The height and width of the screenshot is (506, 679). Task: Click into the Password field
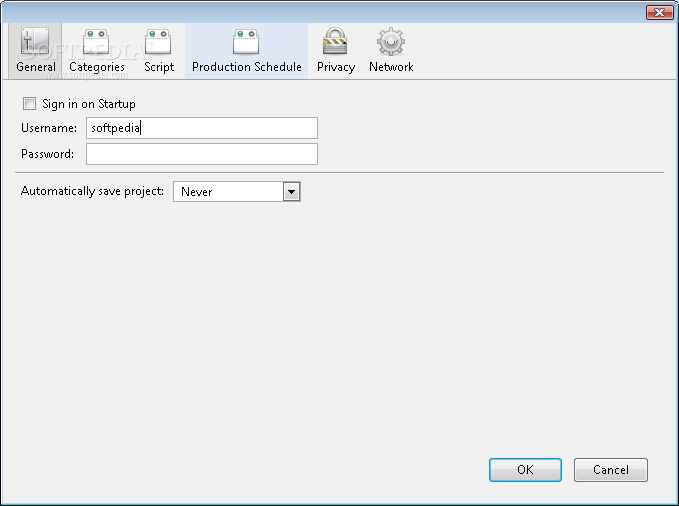pos(202,154)
